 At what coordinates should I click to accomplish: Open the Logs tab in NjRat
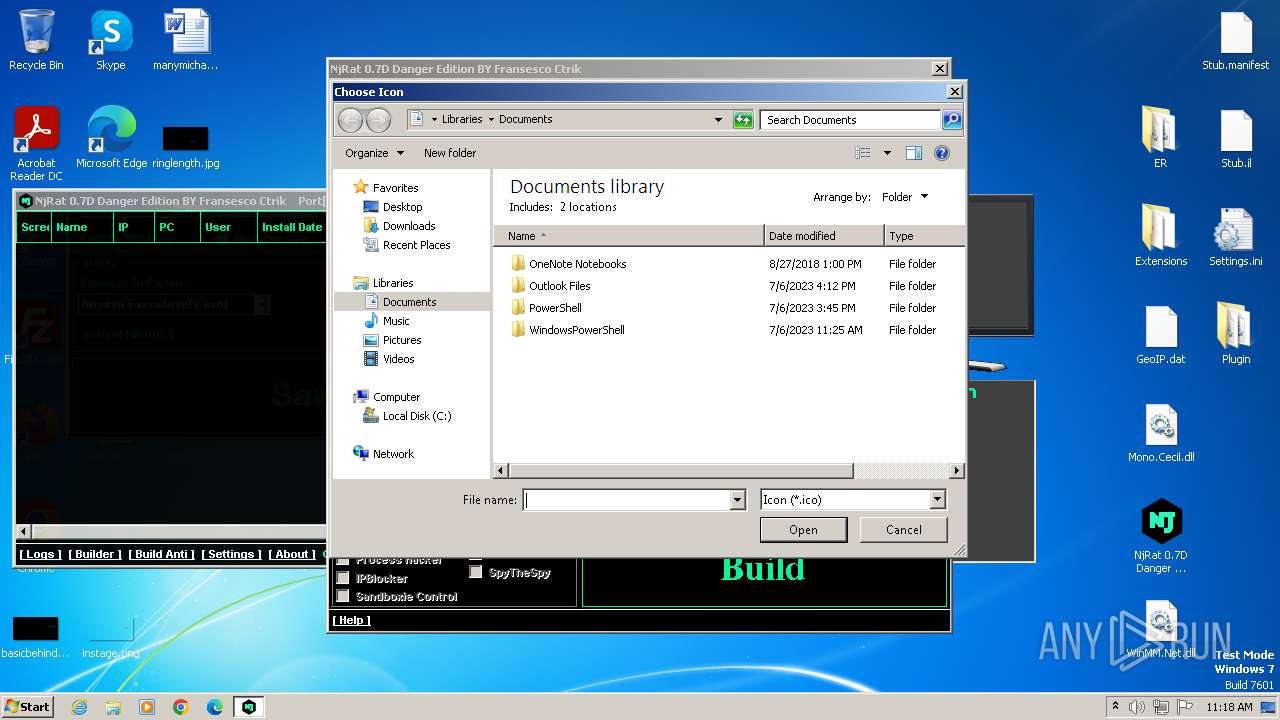40,554
